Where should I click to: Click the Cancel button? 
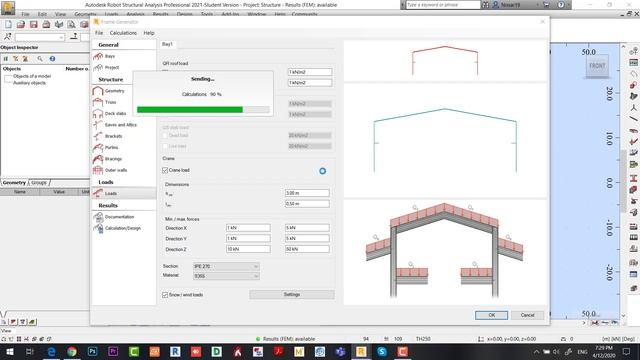click(x=527, y=315)
